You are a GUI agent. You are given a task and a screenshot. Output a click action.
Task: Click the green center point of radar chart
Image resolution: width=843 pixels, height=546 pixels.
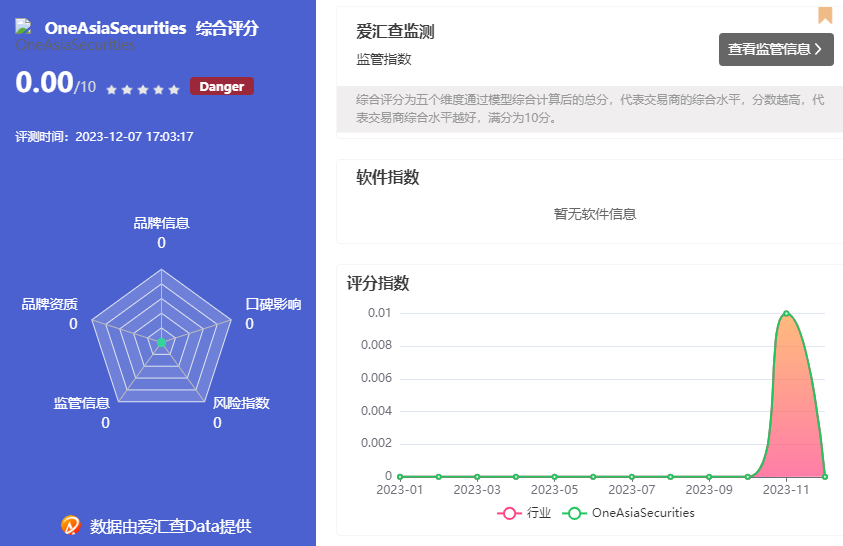161,342
